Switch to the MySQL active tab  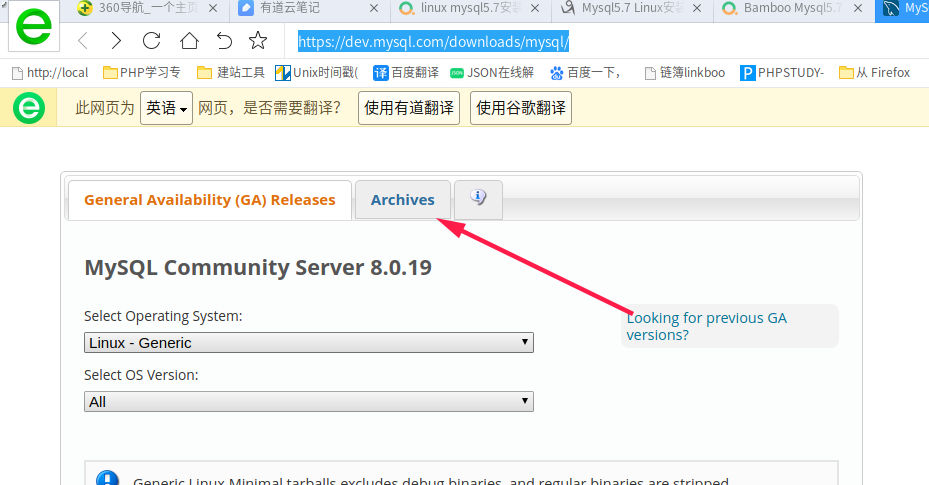pos(902,8)
